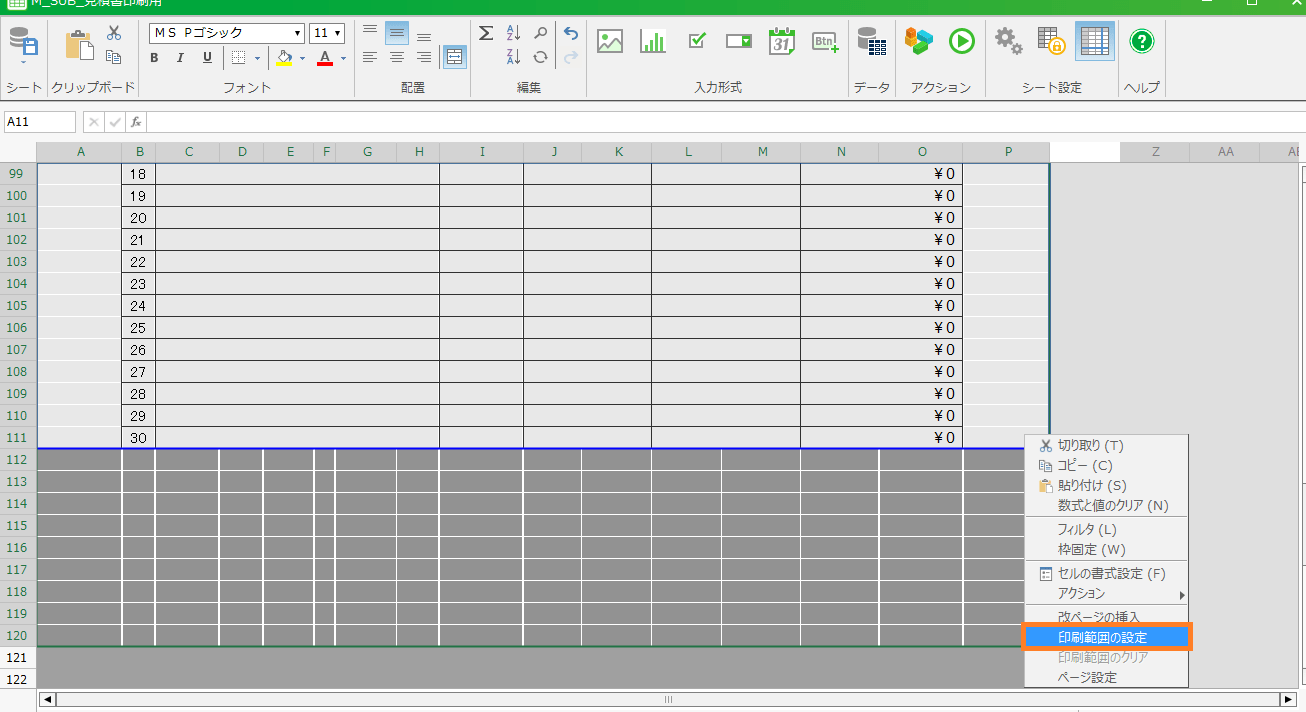This screenshot has height=712, width=1306.
Task: Expand the cell border style dropdown arrow
Action: pos(257,58)
